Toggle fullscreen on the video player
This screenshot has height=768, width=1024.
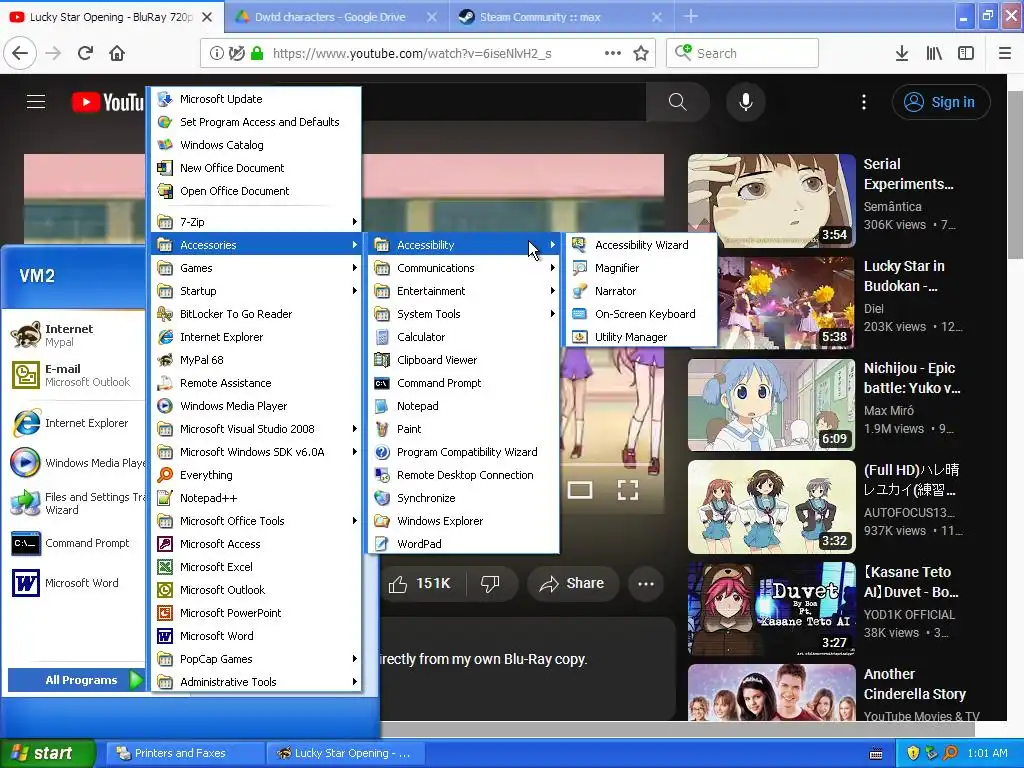[628, 490]
